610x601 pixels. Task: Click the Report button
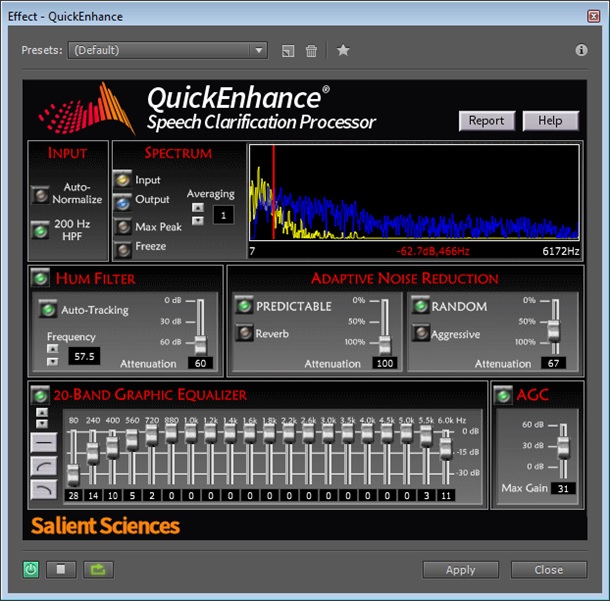(x=487, y=121)
